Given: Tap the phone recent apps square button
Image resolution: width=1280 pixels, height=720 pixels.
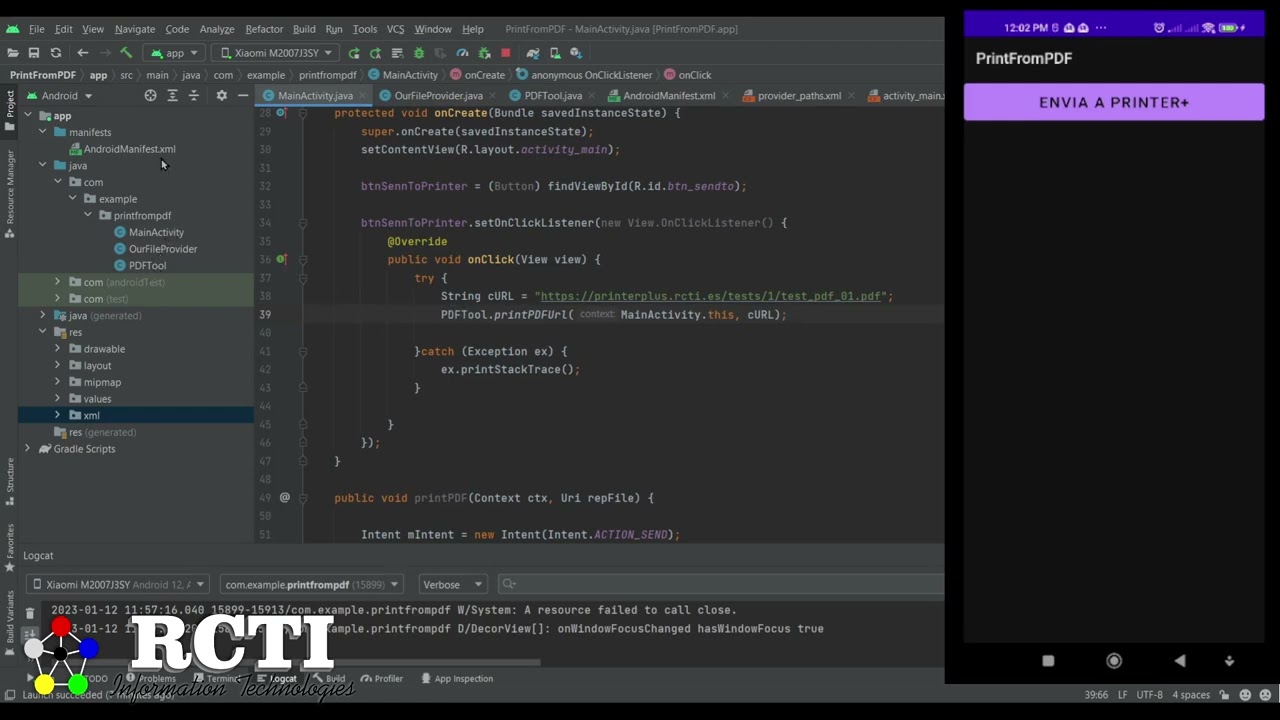Looking at the screenshot, I should tap(1048, 661).
